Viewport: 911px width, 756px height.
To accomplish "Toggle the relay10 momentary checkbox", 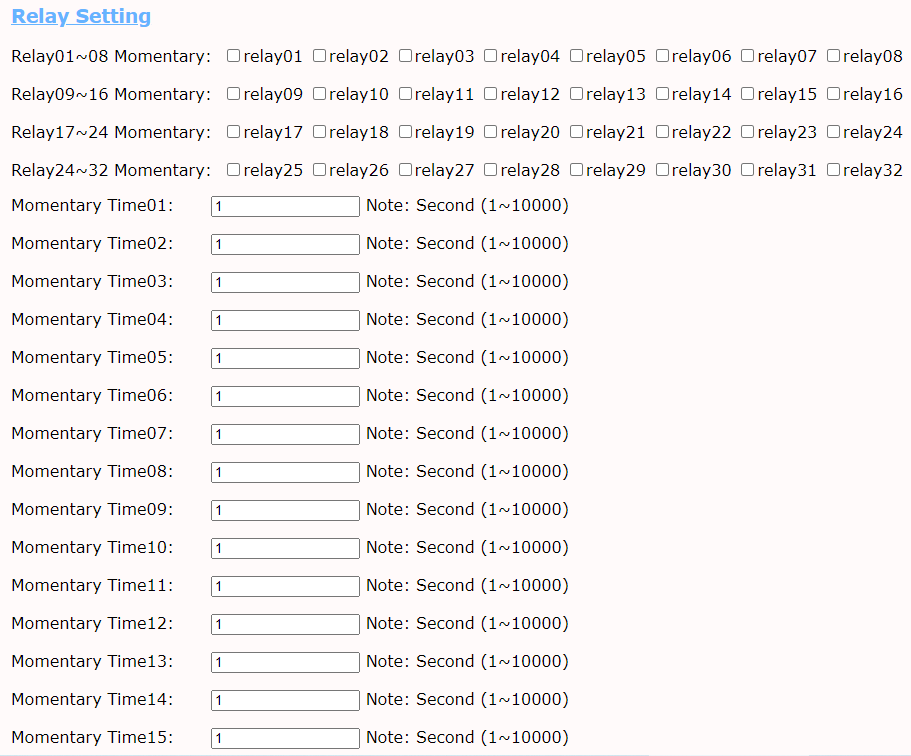I will click(320, 94).
